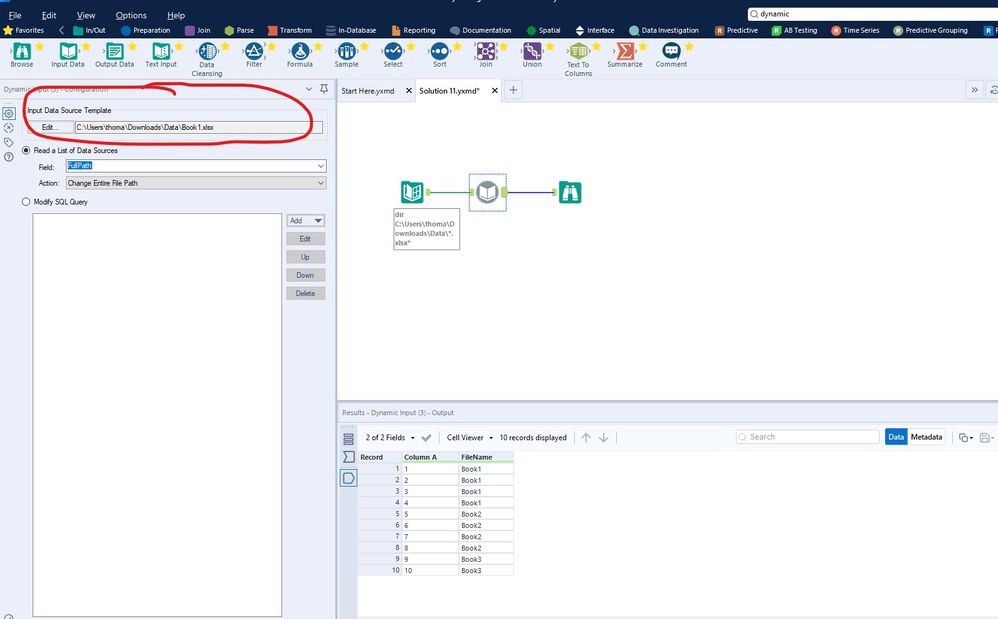Image resolution: width=998 pixels, height=619 pixels.
Task: Move to next record arrow in results
Action: pyautogui.click(x=603, y=437)
